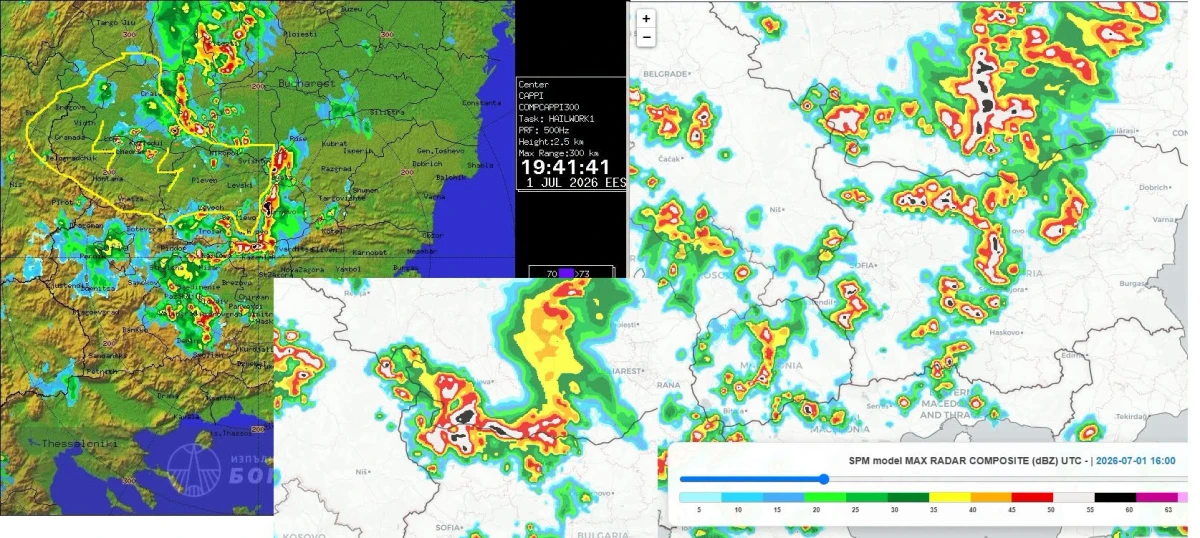The image size is (1200, 538).
Task: Click the PRF: 500Hz line
Action: click(546, 128)
